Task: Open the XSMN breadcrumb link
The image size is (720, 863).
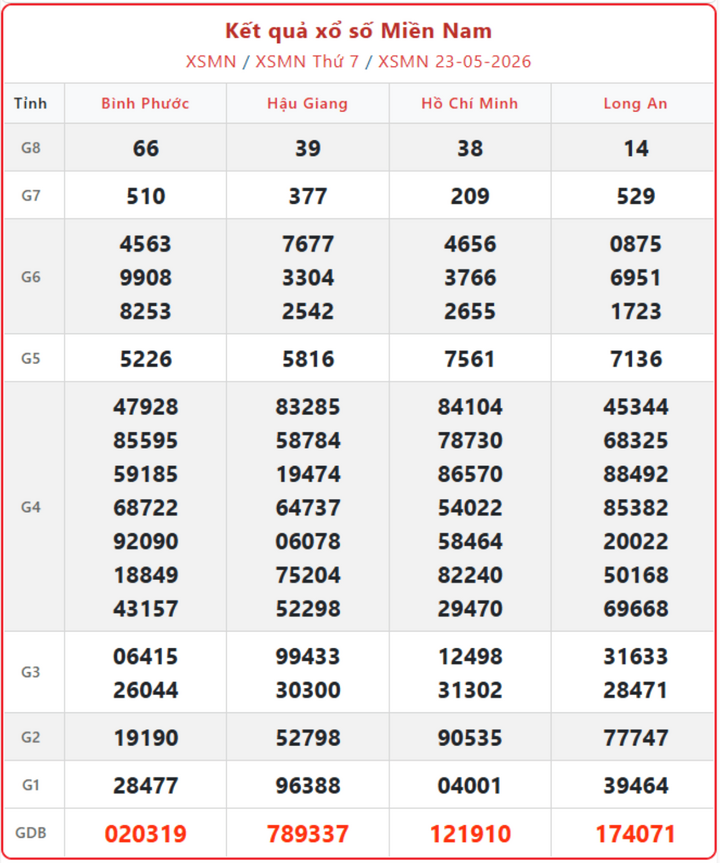Action: pos(211,62)
